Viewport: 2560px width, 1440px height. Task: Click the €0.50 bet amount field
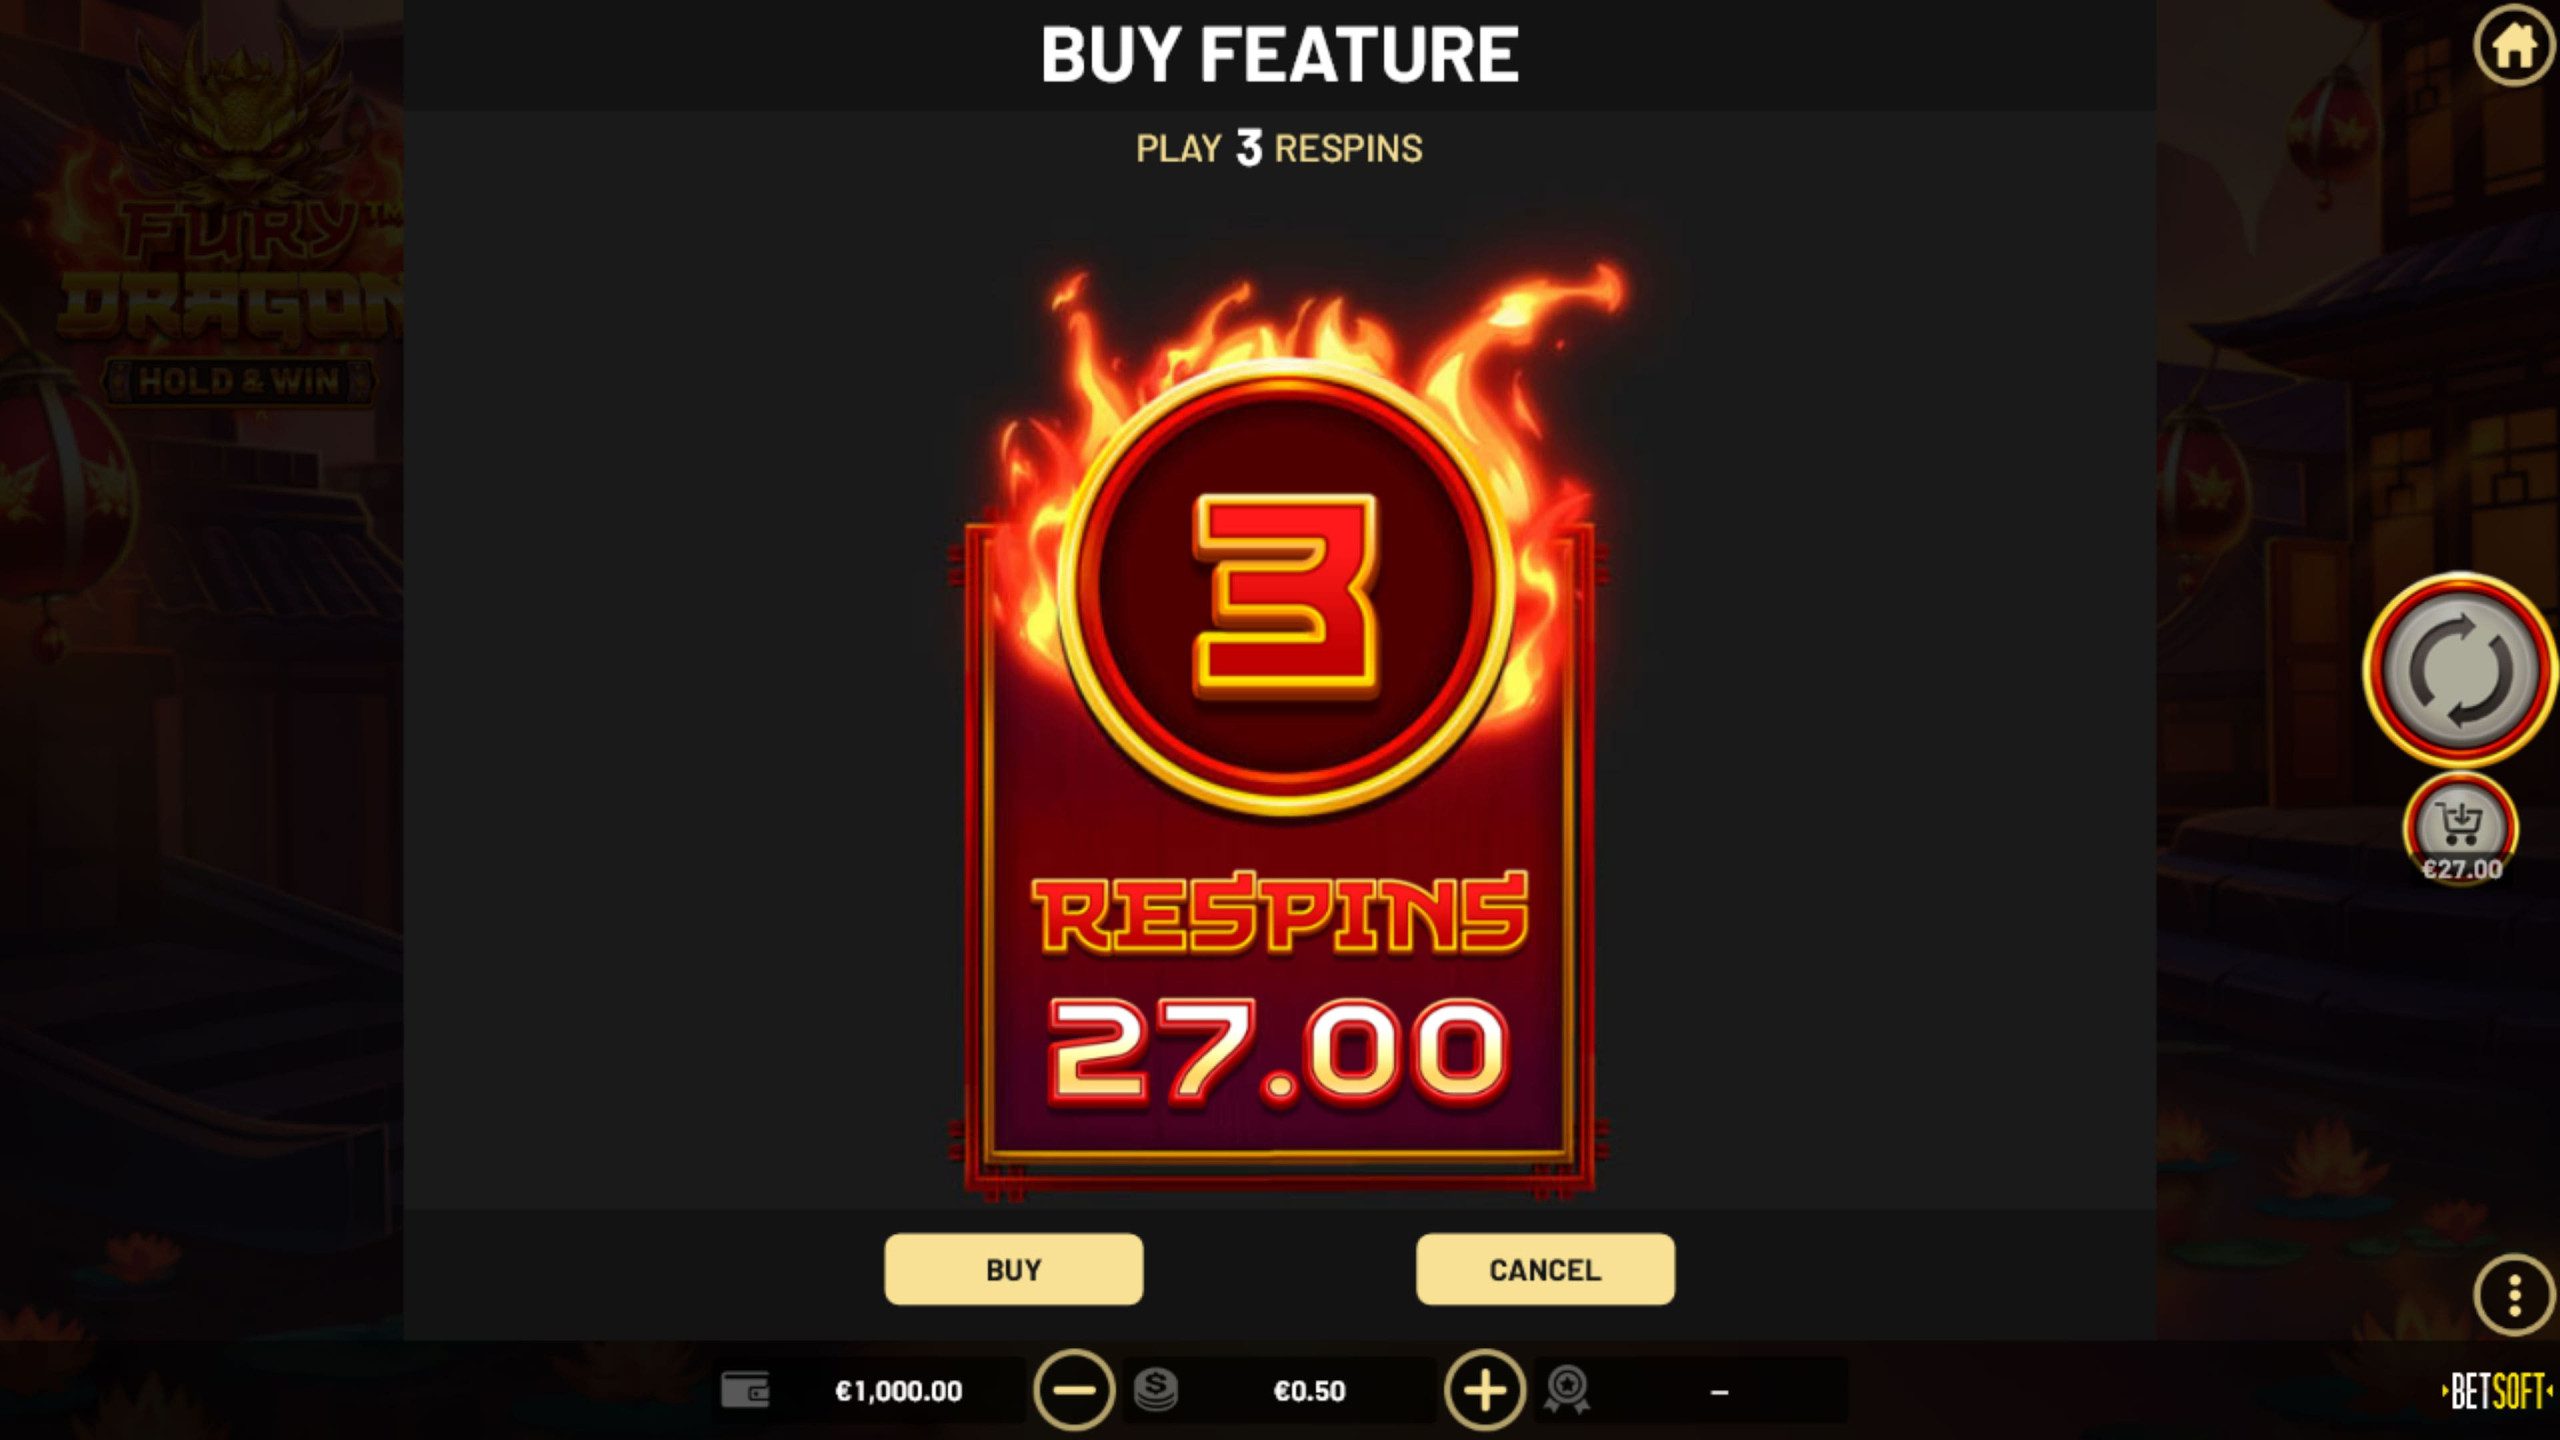point(1309,1390)
